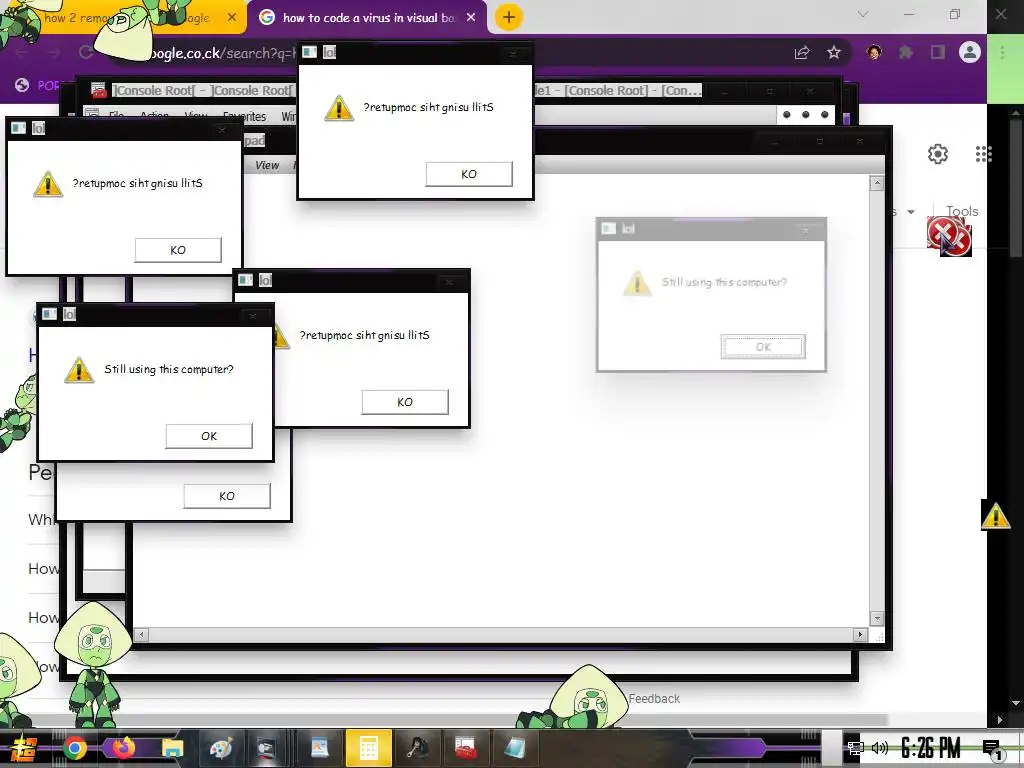Viewport: 1024px width, 768px height.
Task: Open the Favorites menu in Console Root
Action: (244, 116)
